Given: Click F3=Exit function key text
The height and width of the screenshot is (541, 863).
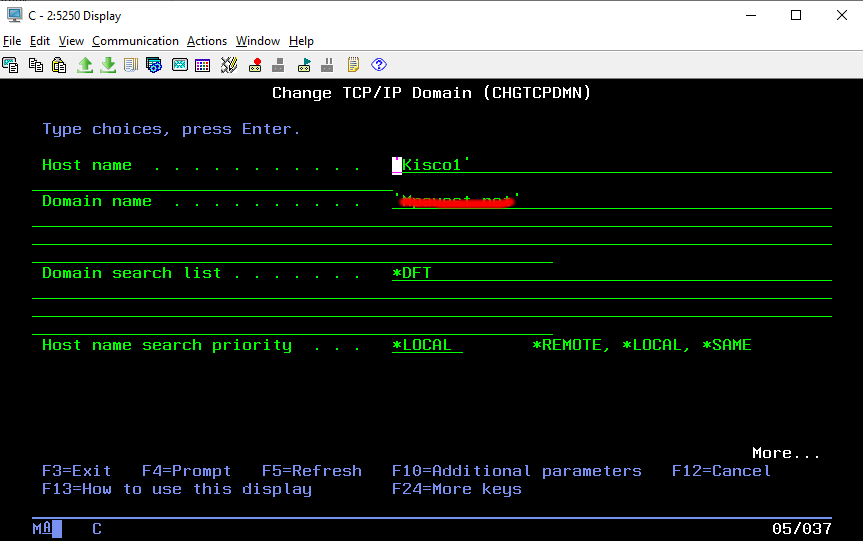Looking at the screenshot, I should click(x=77, y=471).
